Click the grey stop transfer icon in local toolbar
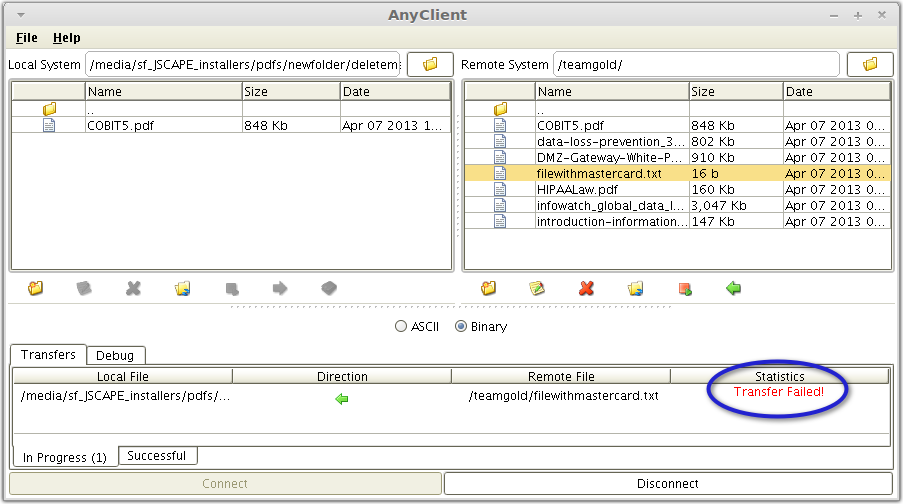Screen dimensions: 903x504 pos(329,288)
